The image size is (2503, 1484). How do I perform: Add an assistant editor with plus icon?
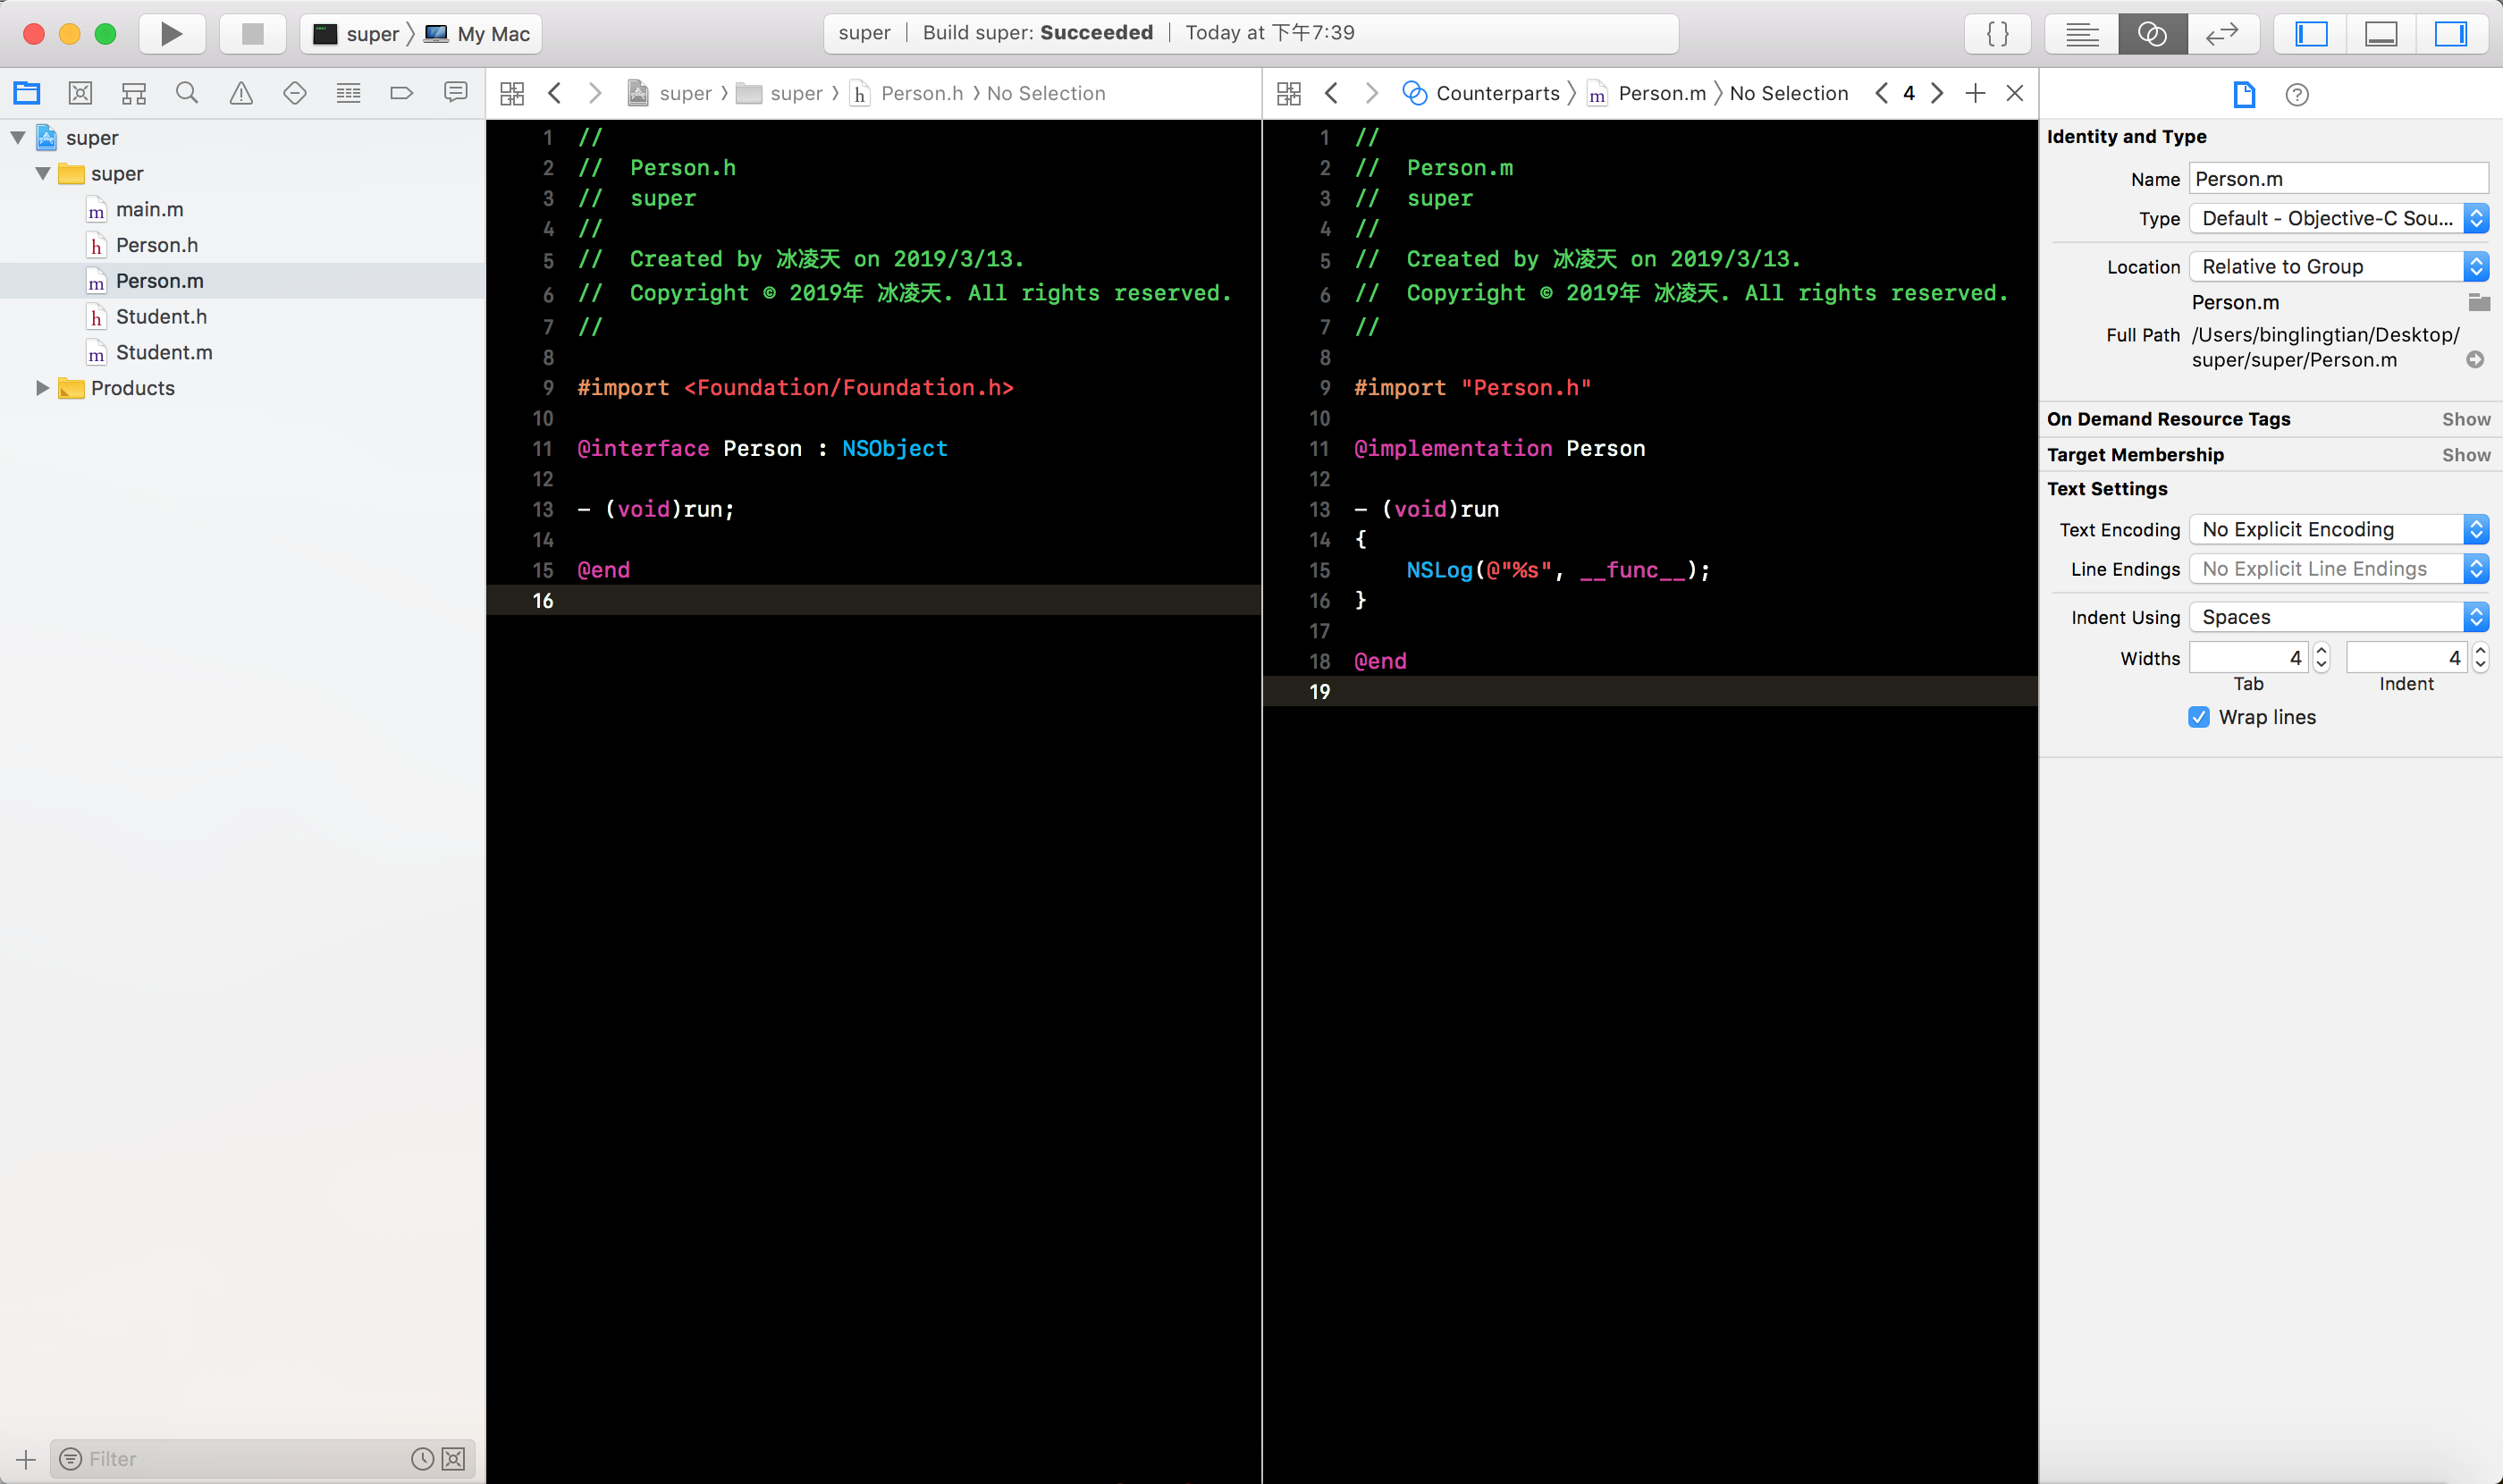click(1975, 93)
